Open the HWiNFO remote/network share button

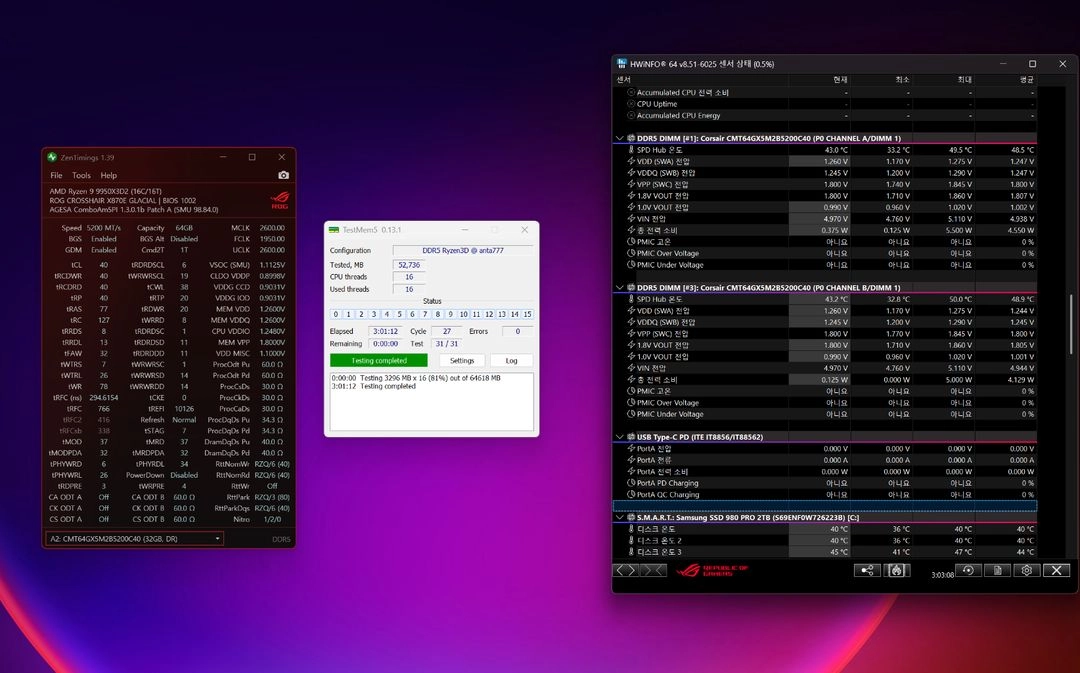click(867, 570)
